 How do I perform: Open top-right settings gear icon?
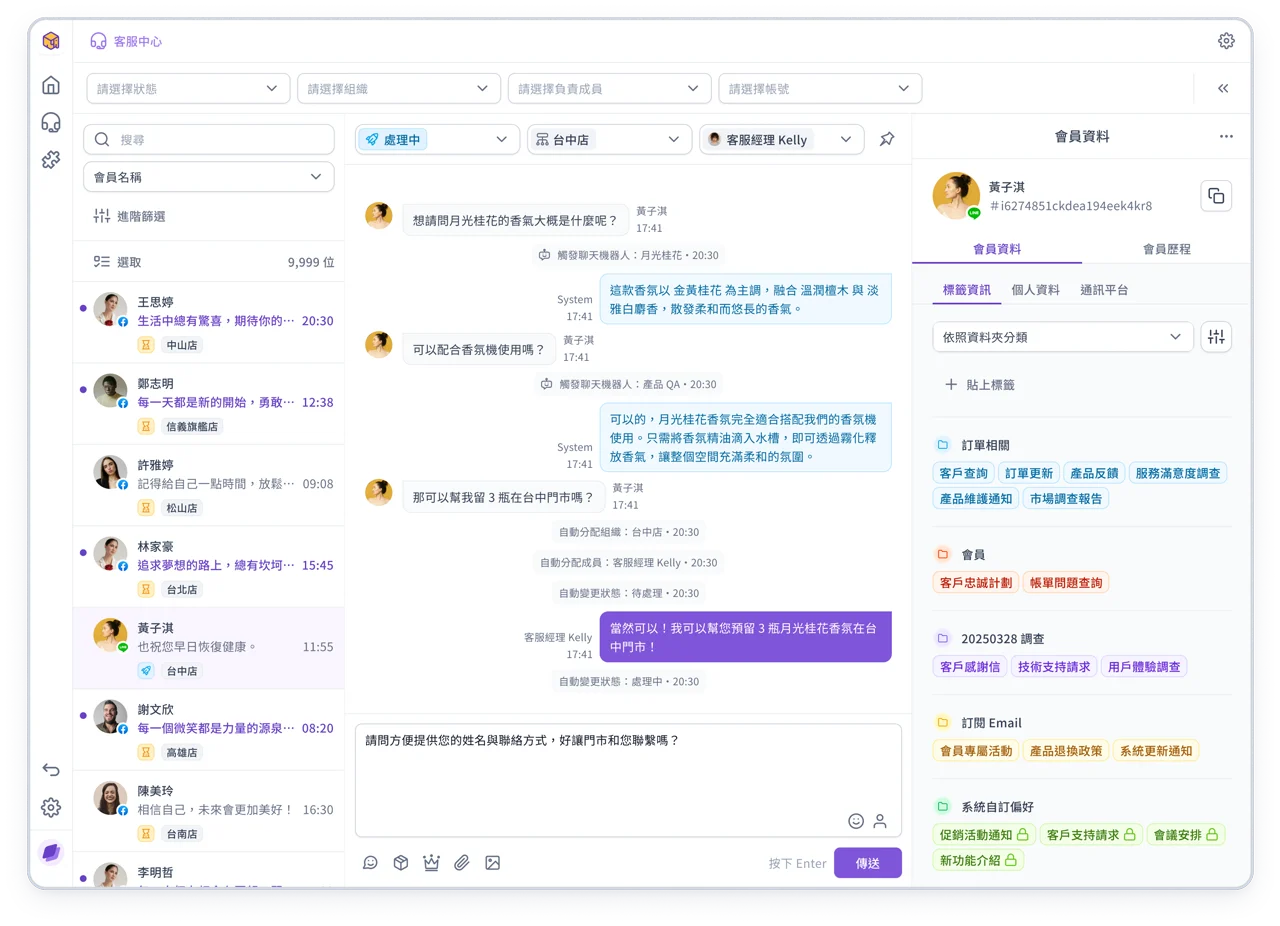pos(1226,41)
